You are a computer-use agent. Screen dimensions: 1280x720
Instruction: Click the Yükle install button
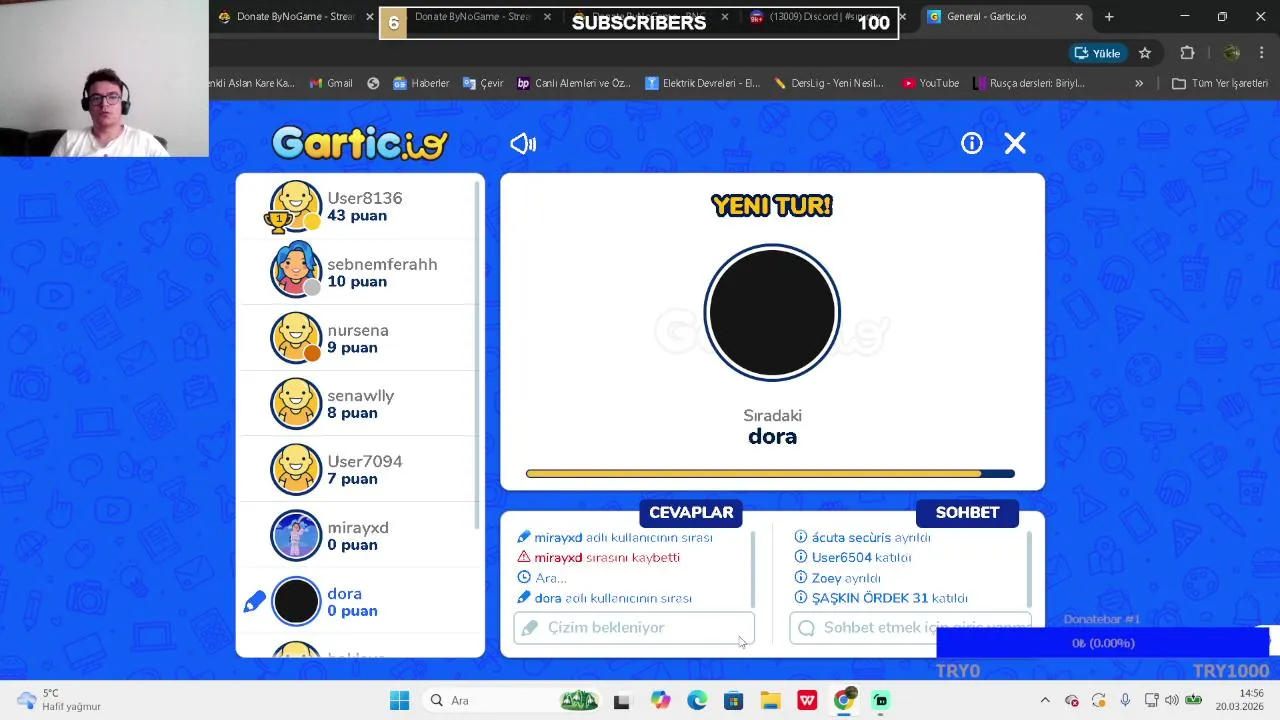(x=1097, y=53)
